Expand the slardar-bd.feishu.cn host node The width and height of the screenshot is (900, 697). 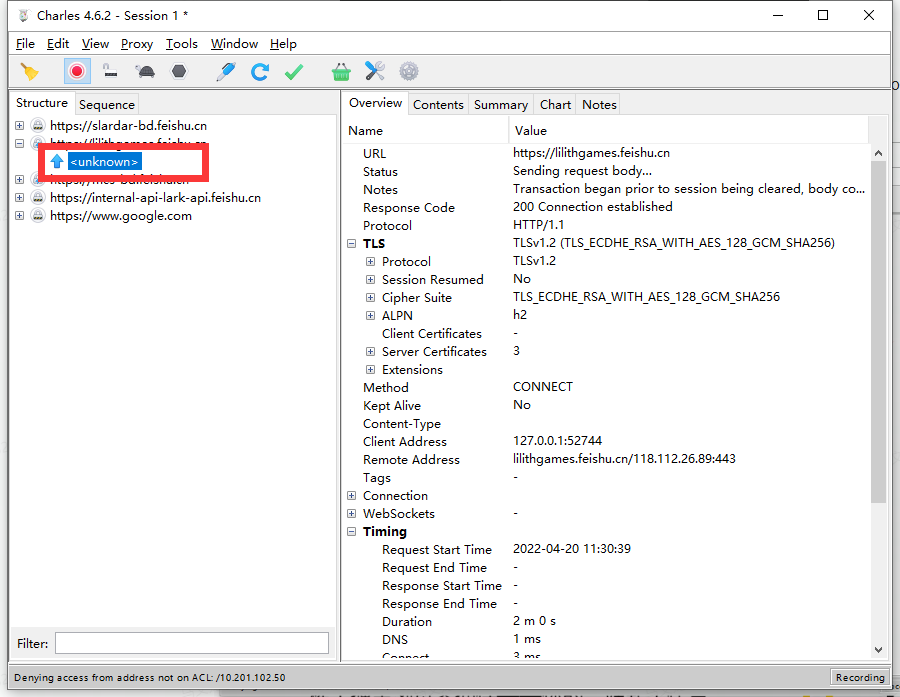pyautogui.click(x=20, y=125)
